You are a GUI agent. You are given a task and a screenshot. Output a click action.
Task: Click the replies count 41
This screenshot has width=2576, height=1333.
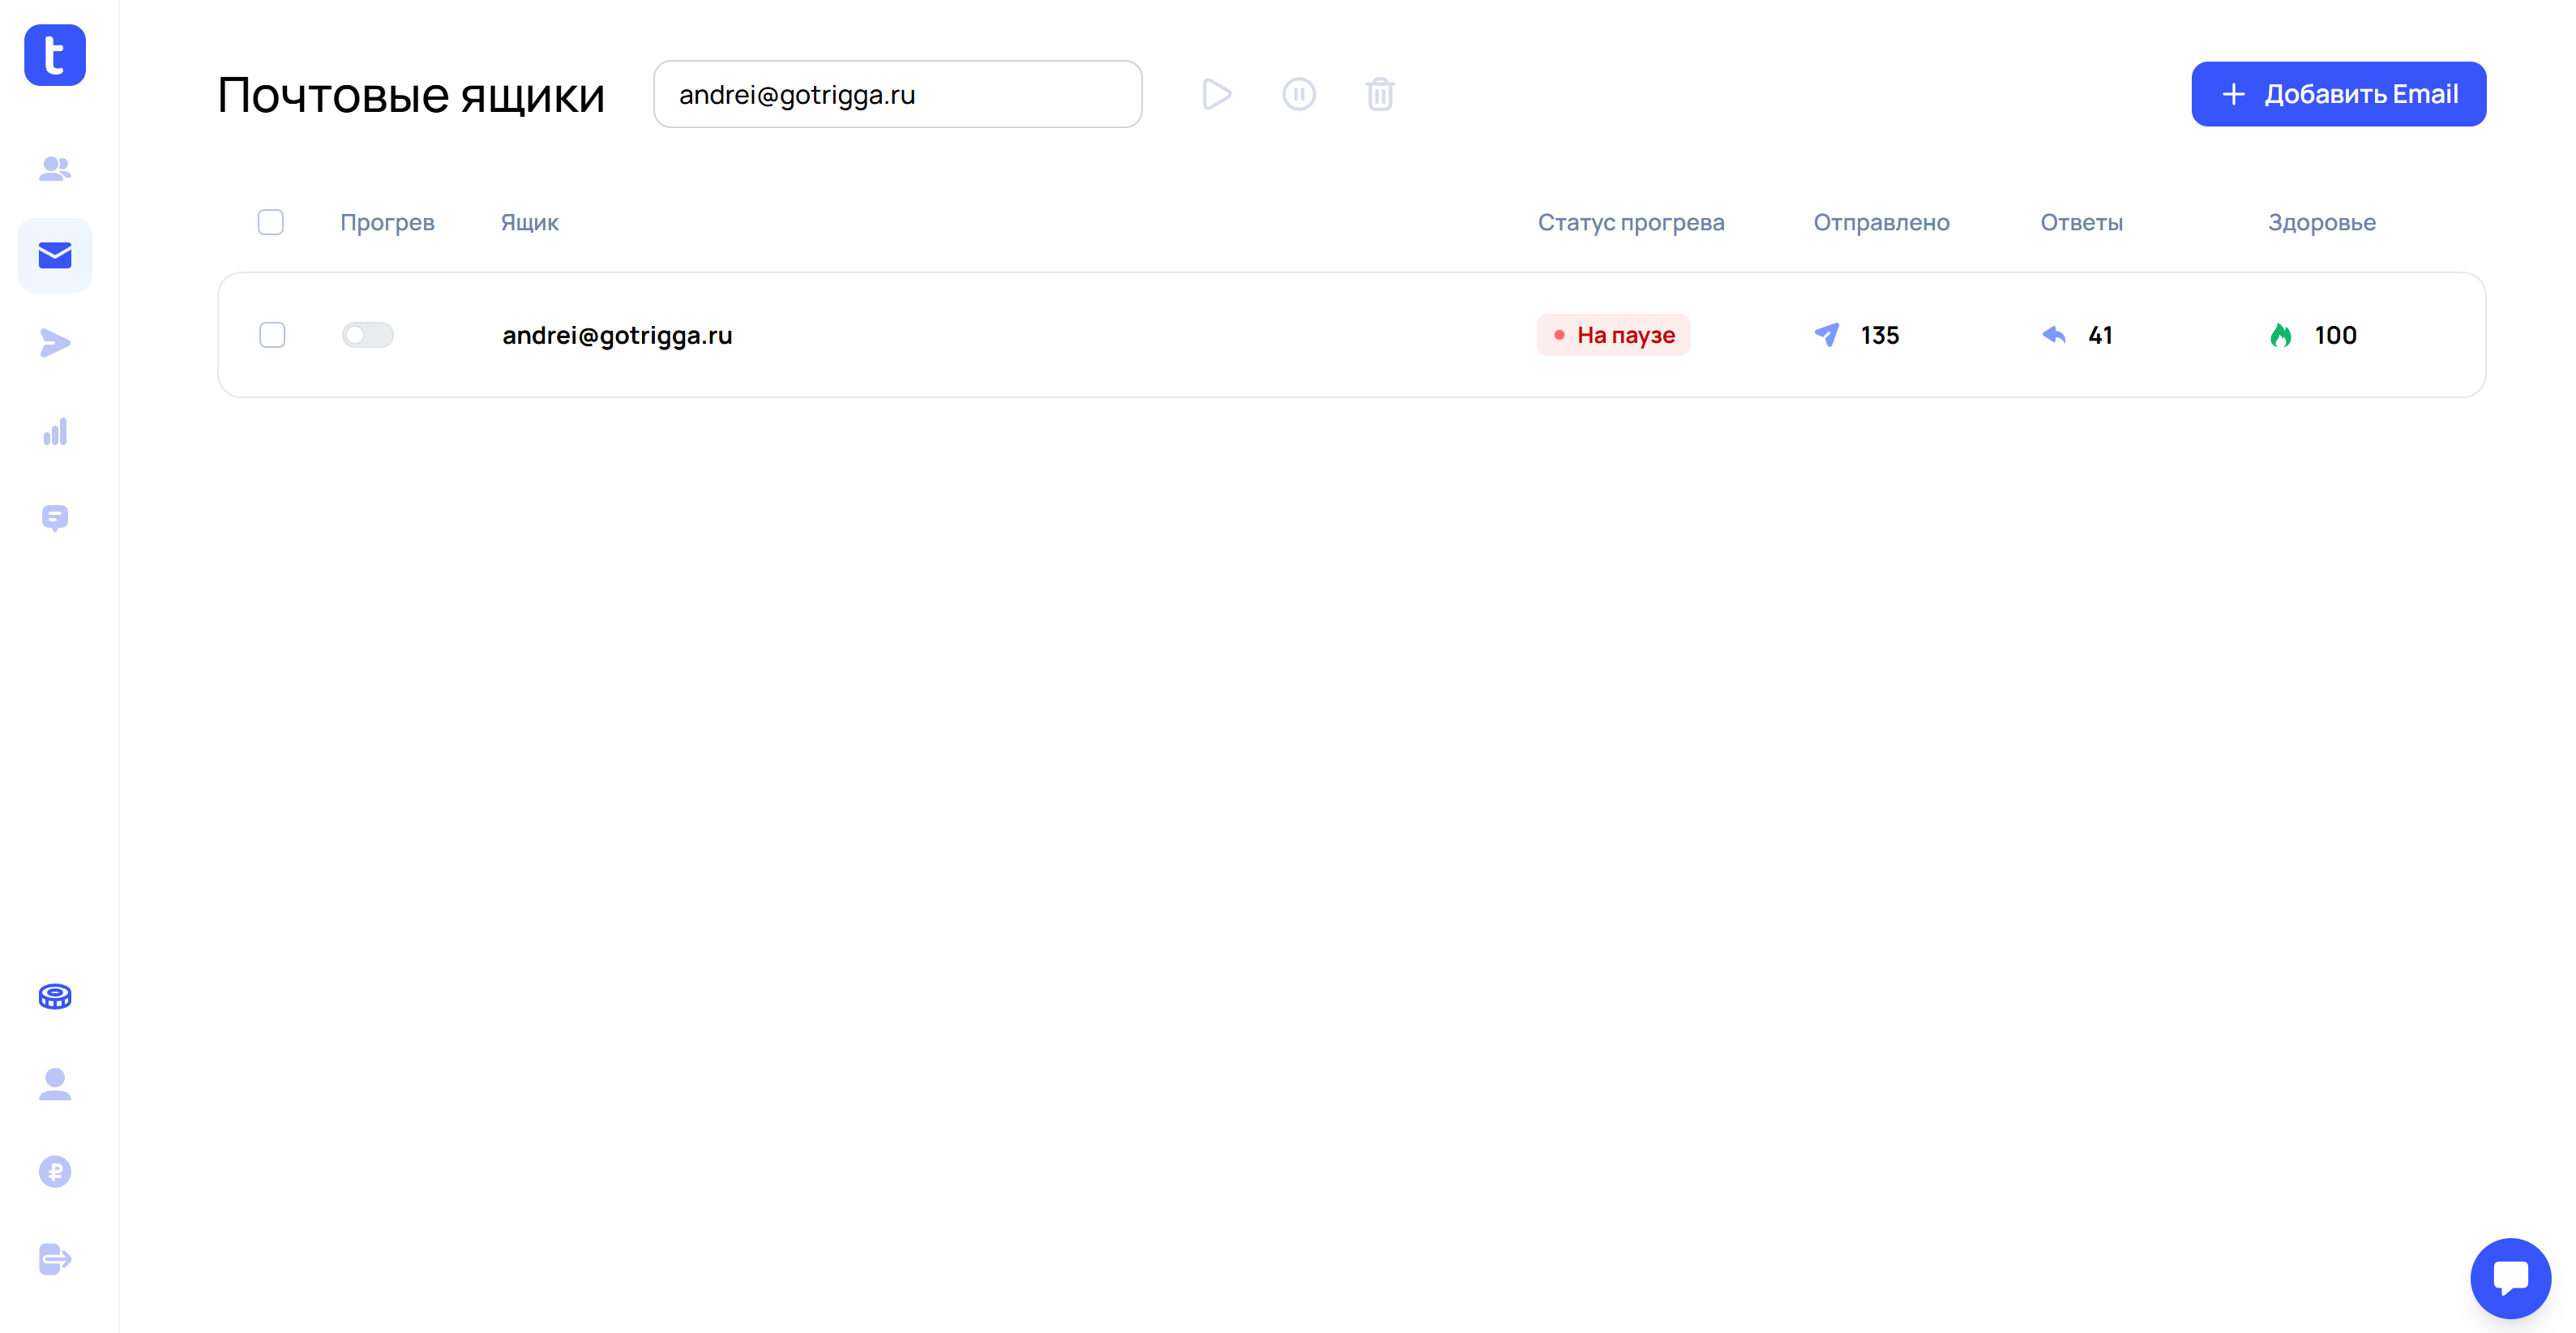pyautogui.click(x=2100, y=335)
